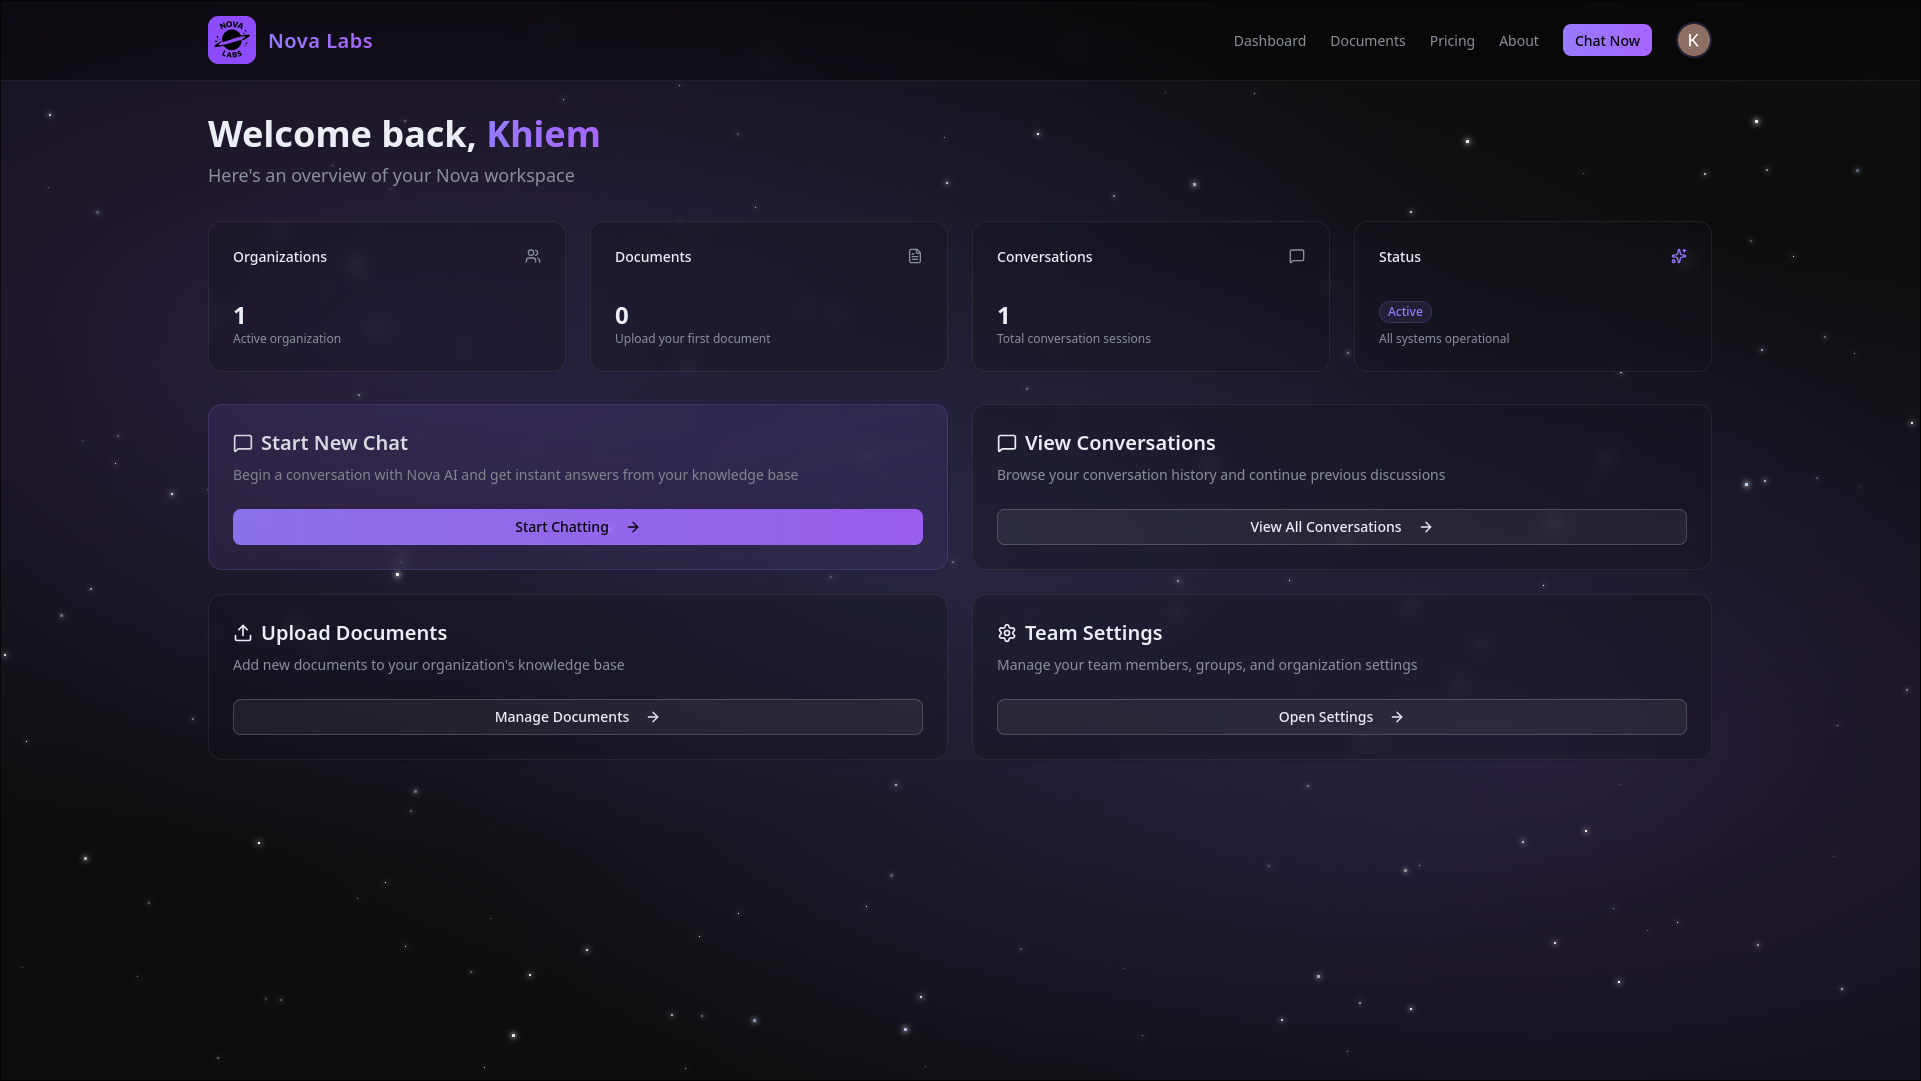The width and height of the screenshot is (1921, 1081).
Task: Click the file icon in Documents card
Action: (915, 256)
